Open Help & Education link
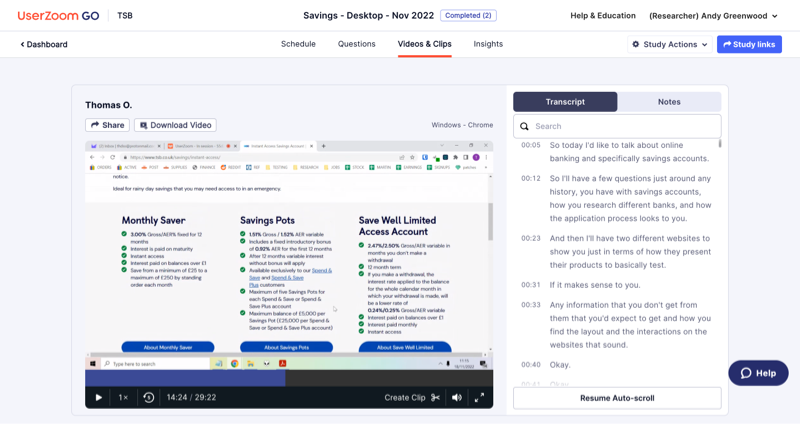Viewport: 800px width, 424px height. [x=603, y=16]
